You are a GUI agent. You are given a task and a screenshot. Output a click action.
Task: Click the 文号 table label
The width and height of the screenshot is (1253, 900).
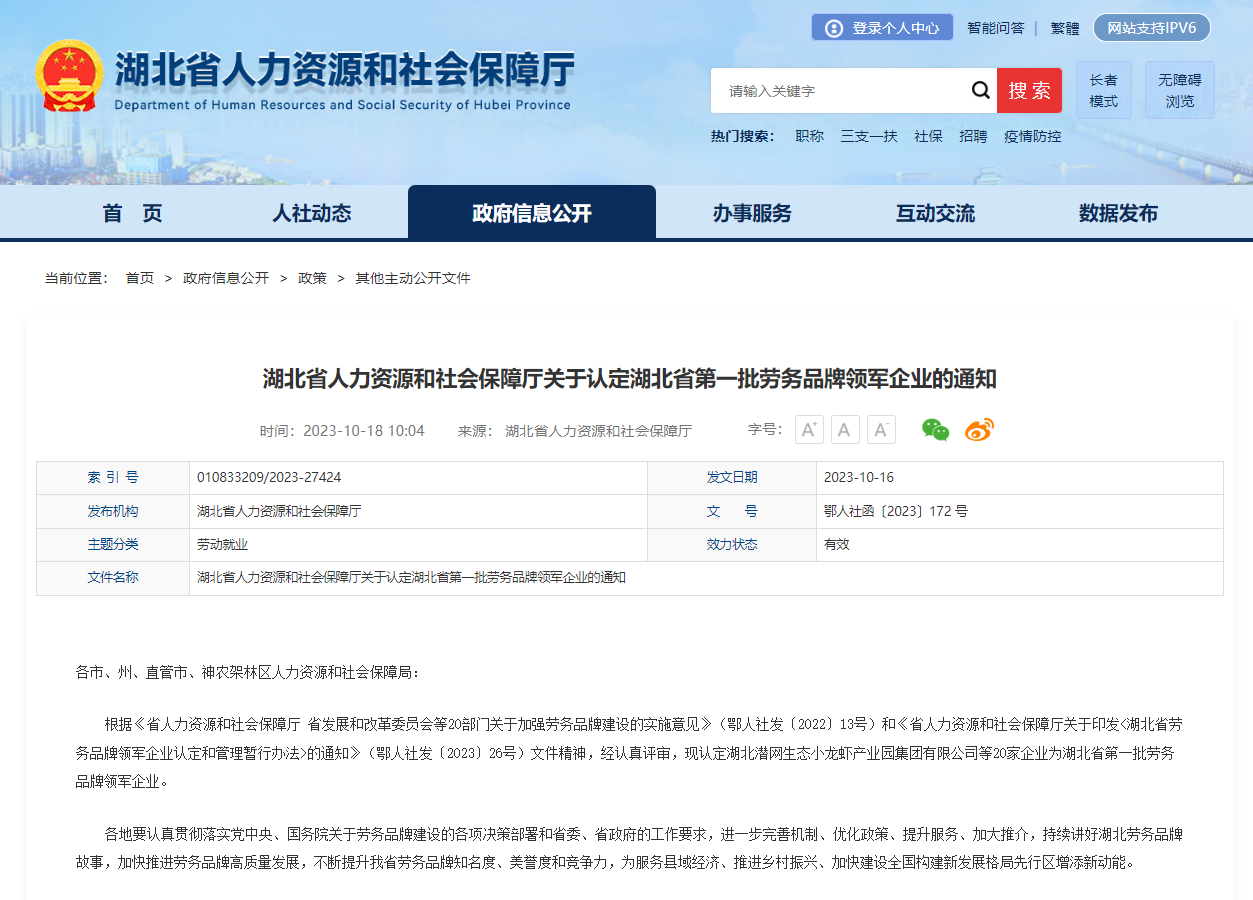point(732,511)
